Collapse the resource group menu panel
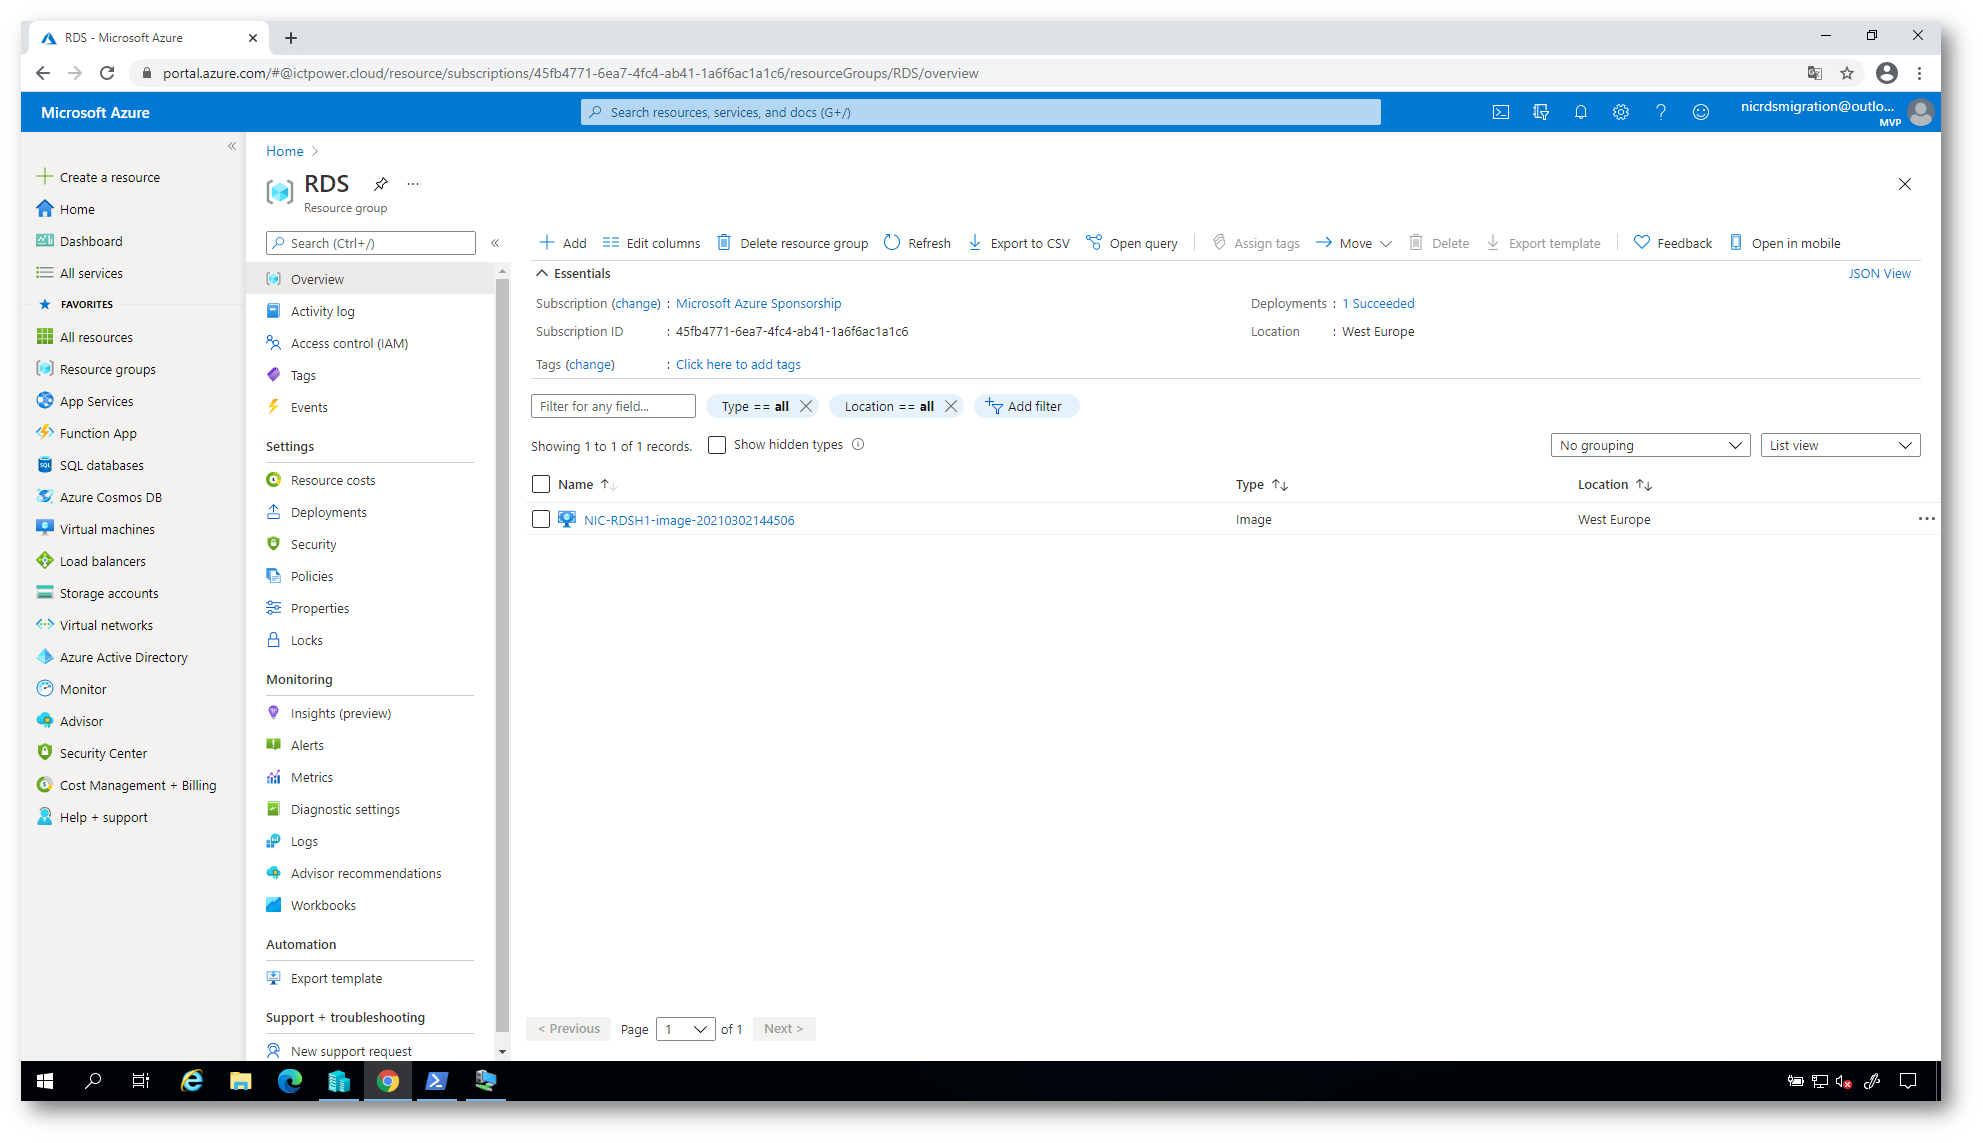This screenshot has height=1143, width=1983. (495, 243)
